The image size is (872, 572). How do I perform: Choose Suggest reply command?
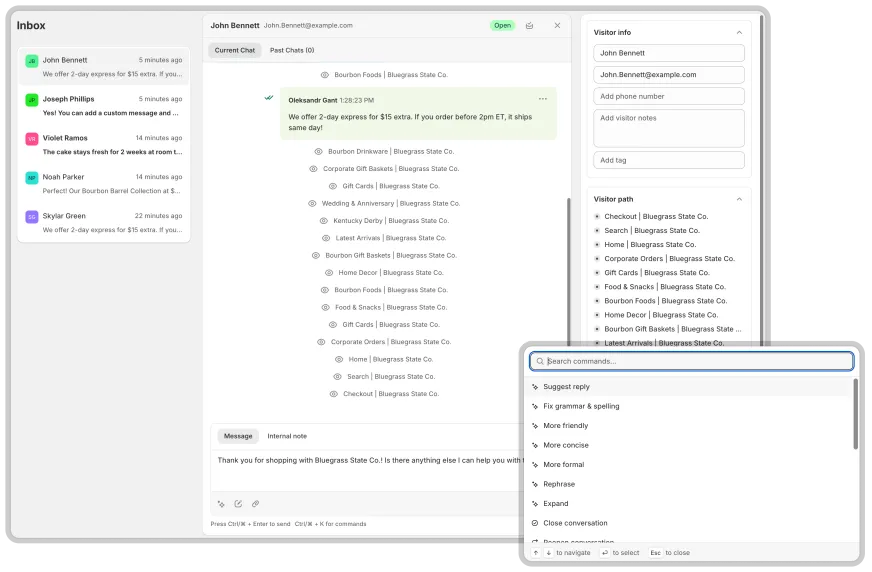[x=688, y=387]
